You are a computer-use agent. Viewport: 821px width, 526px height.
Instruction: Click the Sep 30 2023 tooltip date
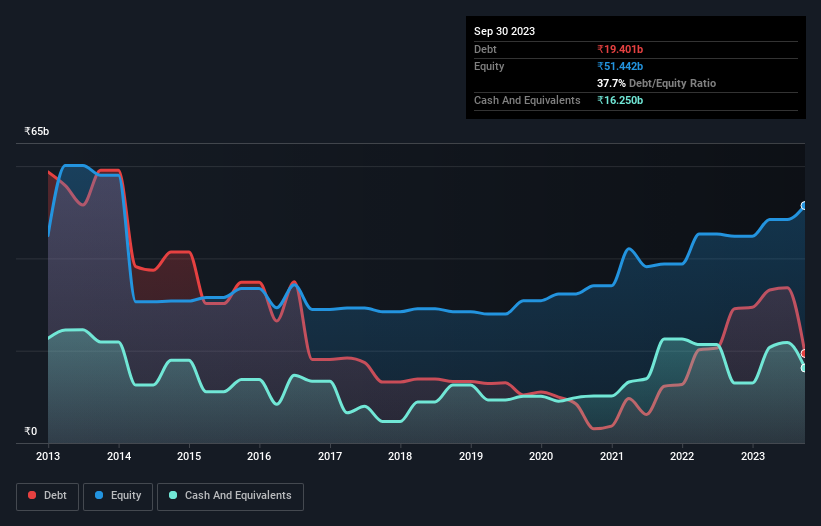click(504, 31)
